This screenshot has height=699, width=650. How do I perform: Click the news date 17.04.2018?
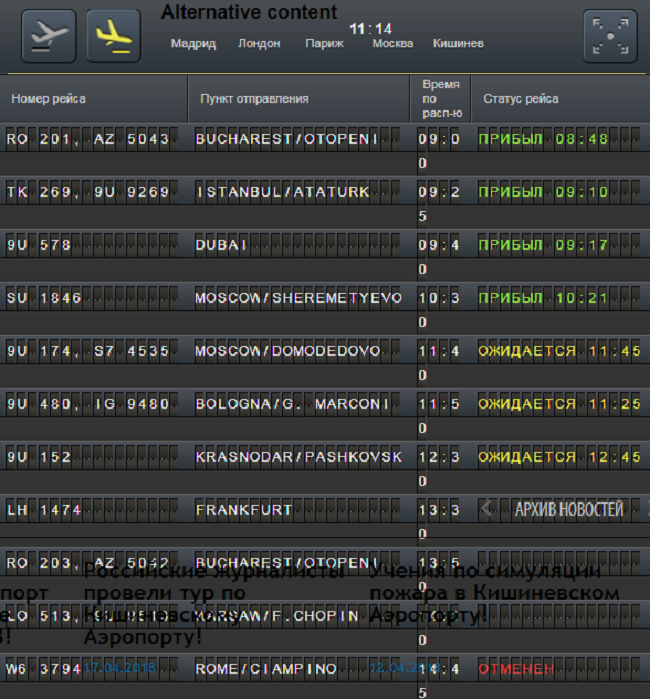[x=120, y=668]
